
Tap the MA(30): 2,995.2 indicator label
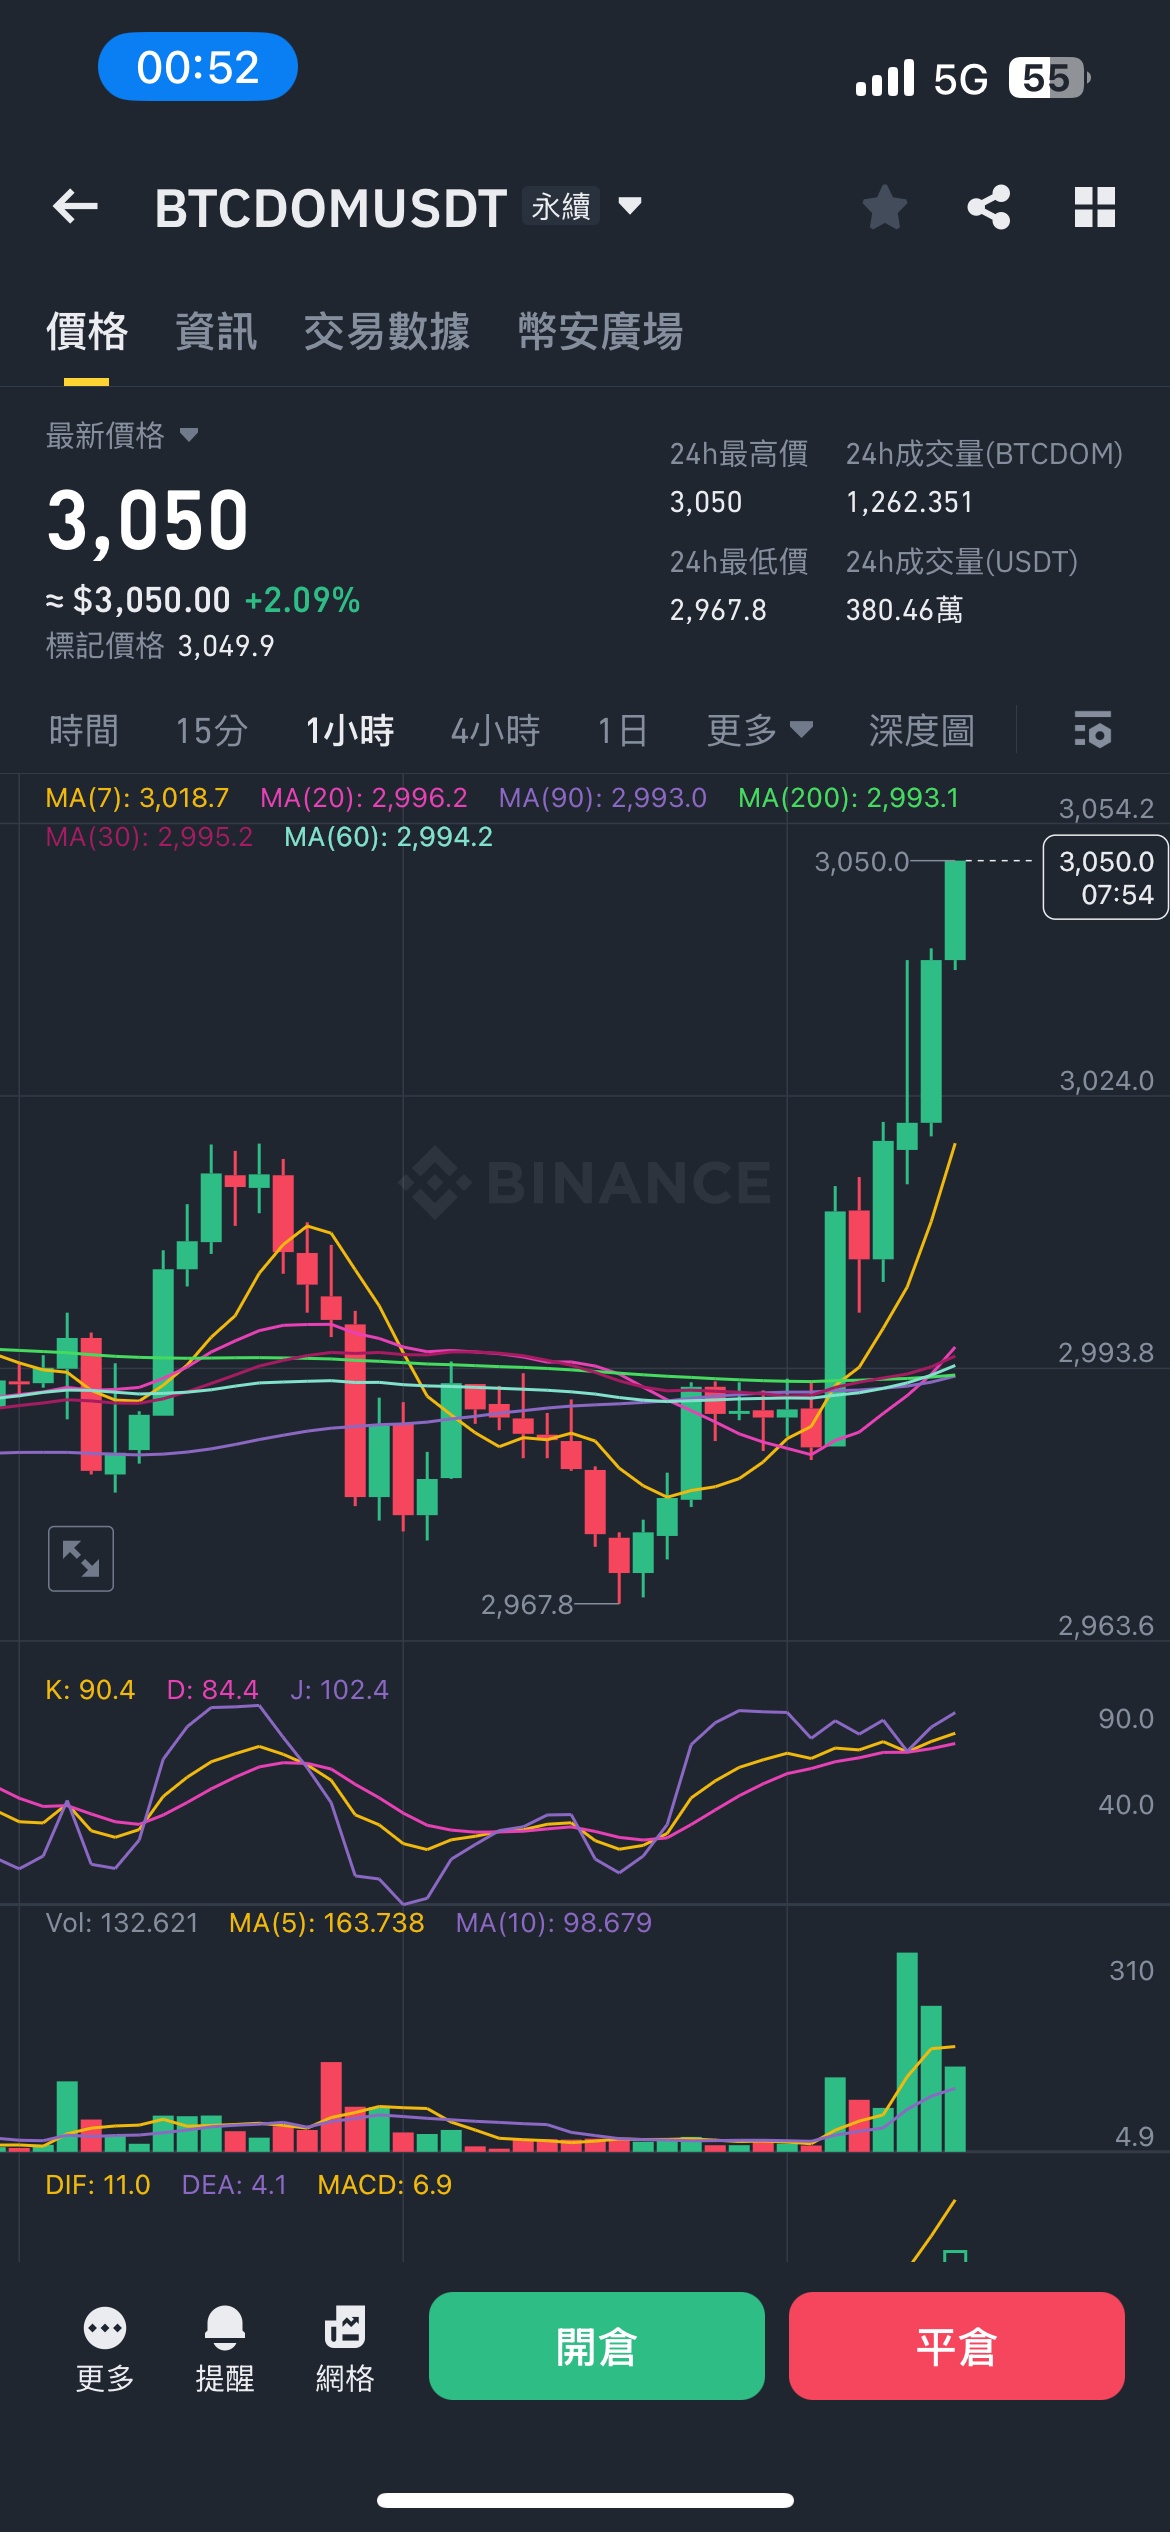(149, 837)
